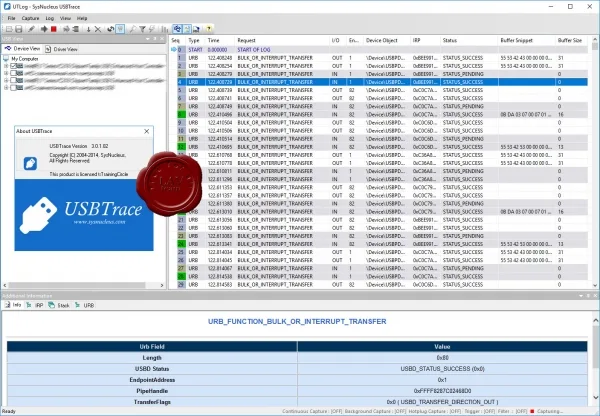This screenshot has width=600, height=416.
Task: Open the View menu
Action: [65, 18]
